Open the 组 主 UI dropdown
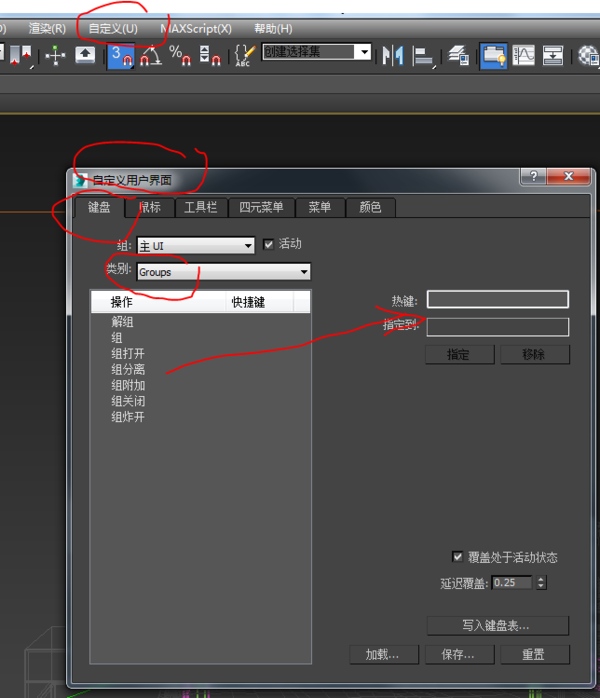 (x=196, y=246)
